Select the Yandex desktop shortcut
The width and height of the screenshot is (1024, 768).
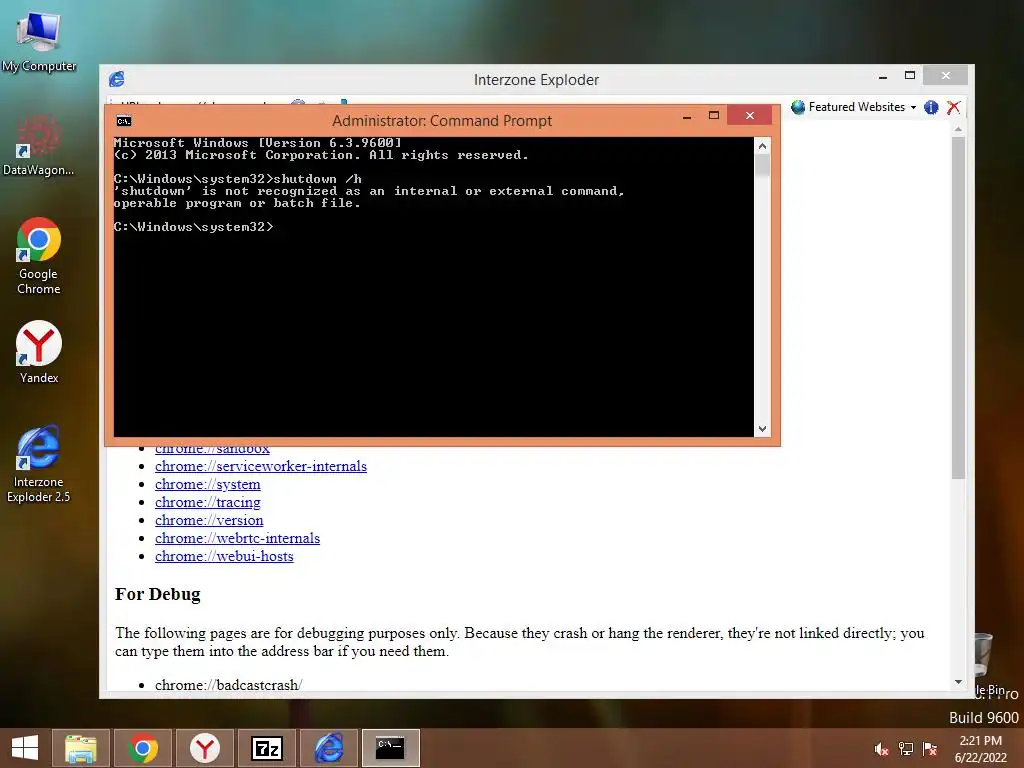click(x=39, y=351)
